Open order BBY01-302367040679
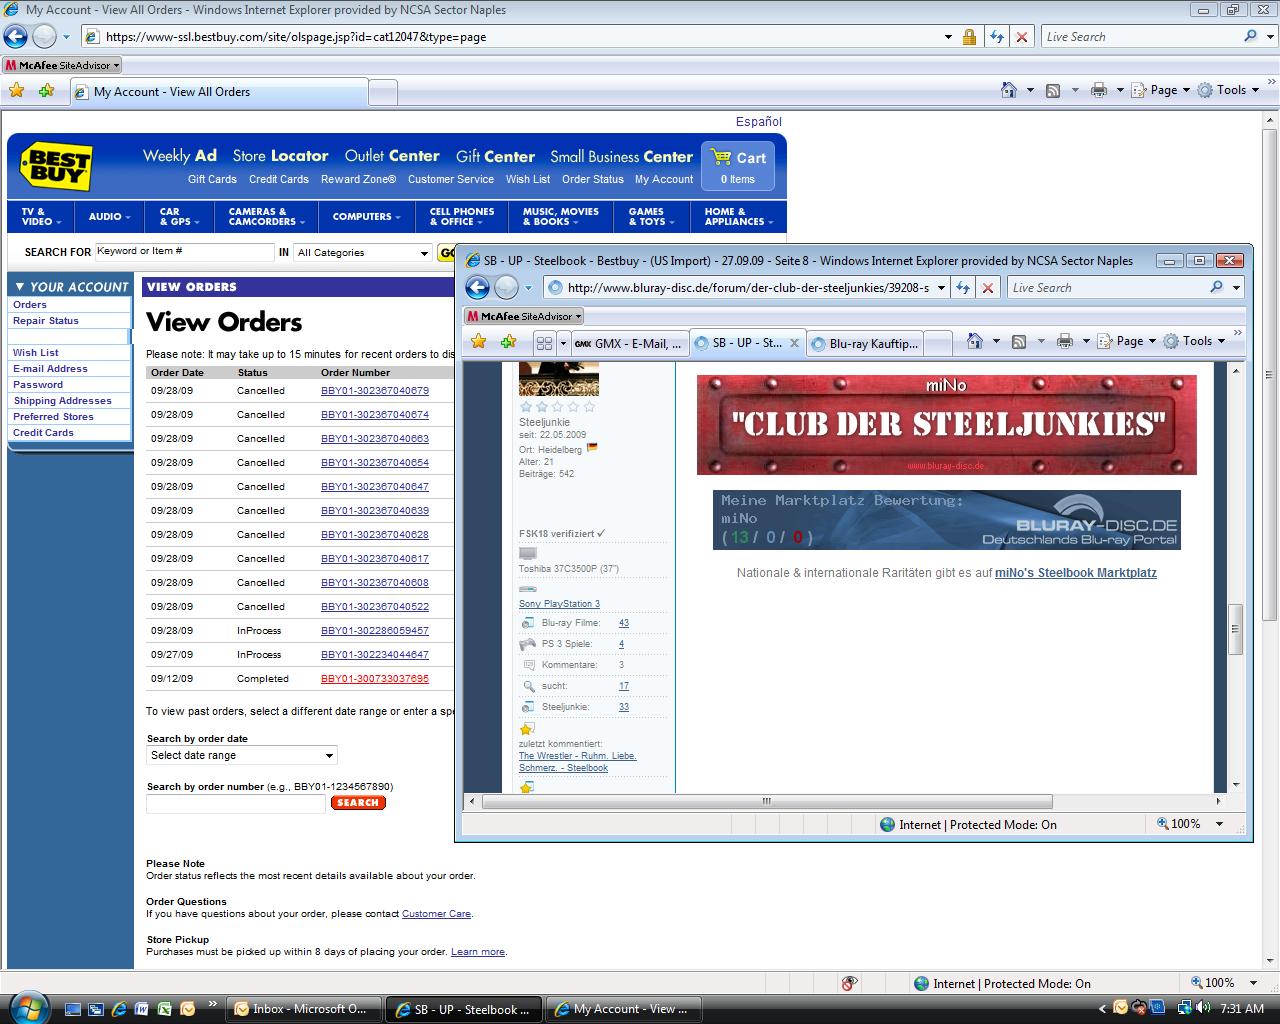 tap(375, 391)
